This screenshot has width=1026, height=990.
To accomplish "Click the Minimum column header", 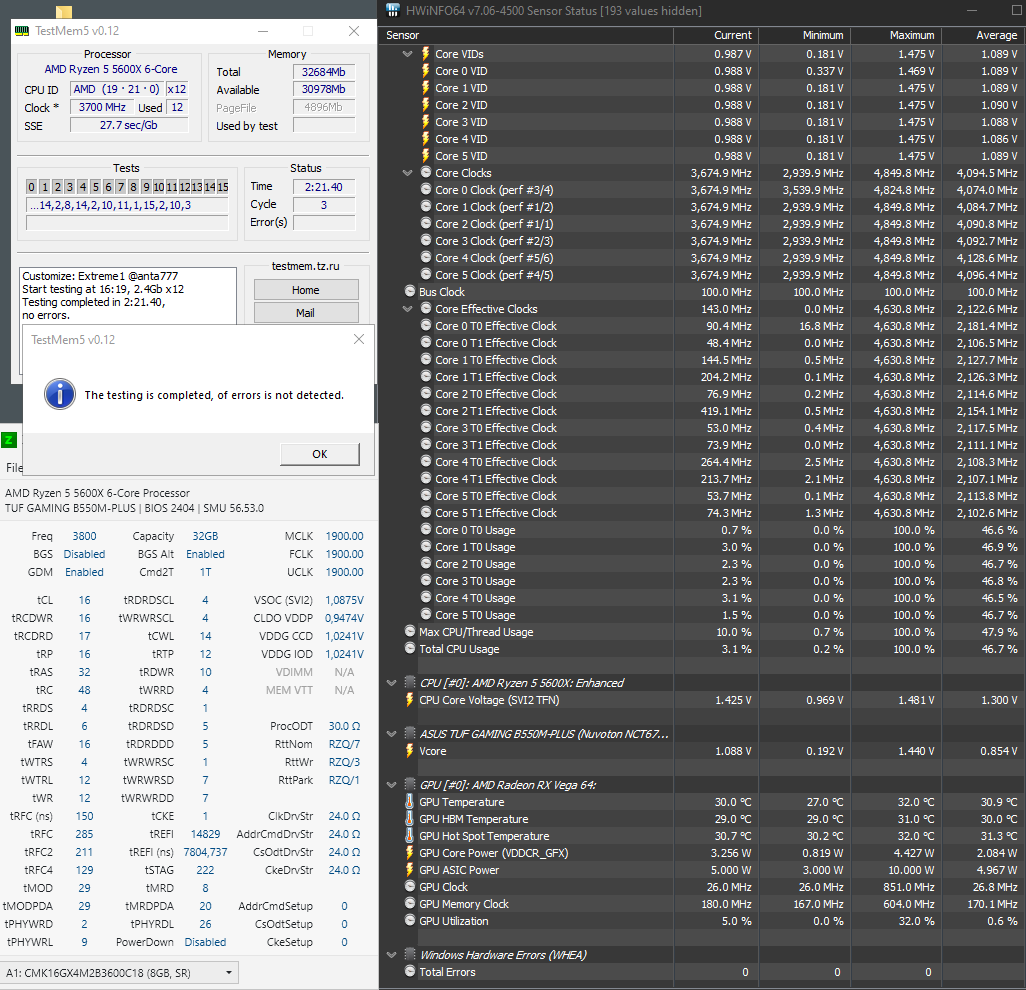I will 805,35.
